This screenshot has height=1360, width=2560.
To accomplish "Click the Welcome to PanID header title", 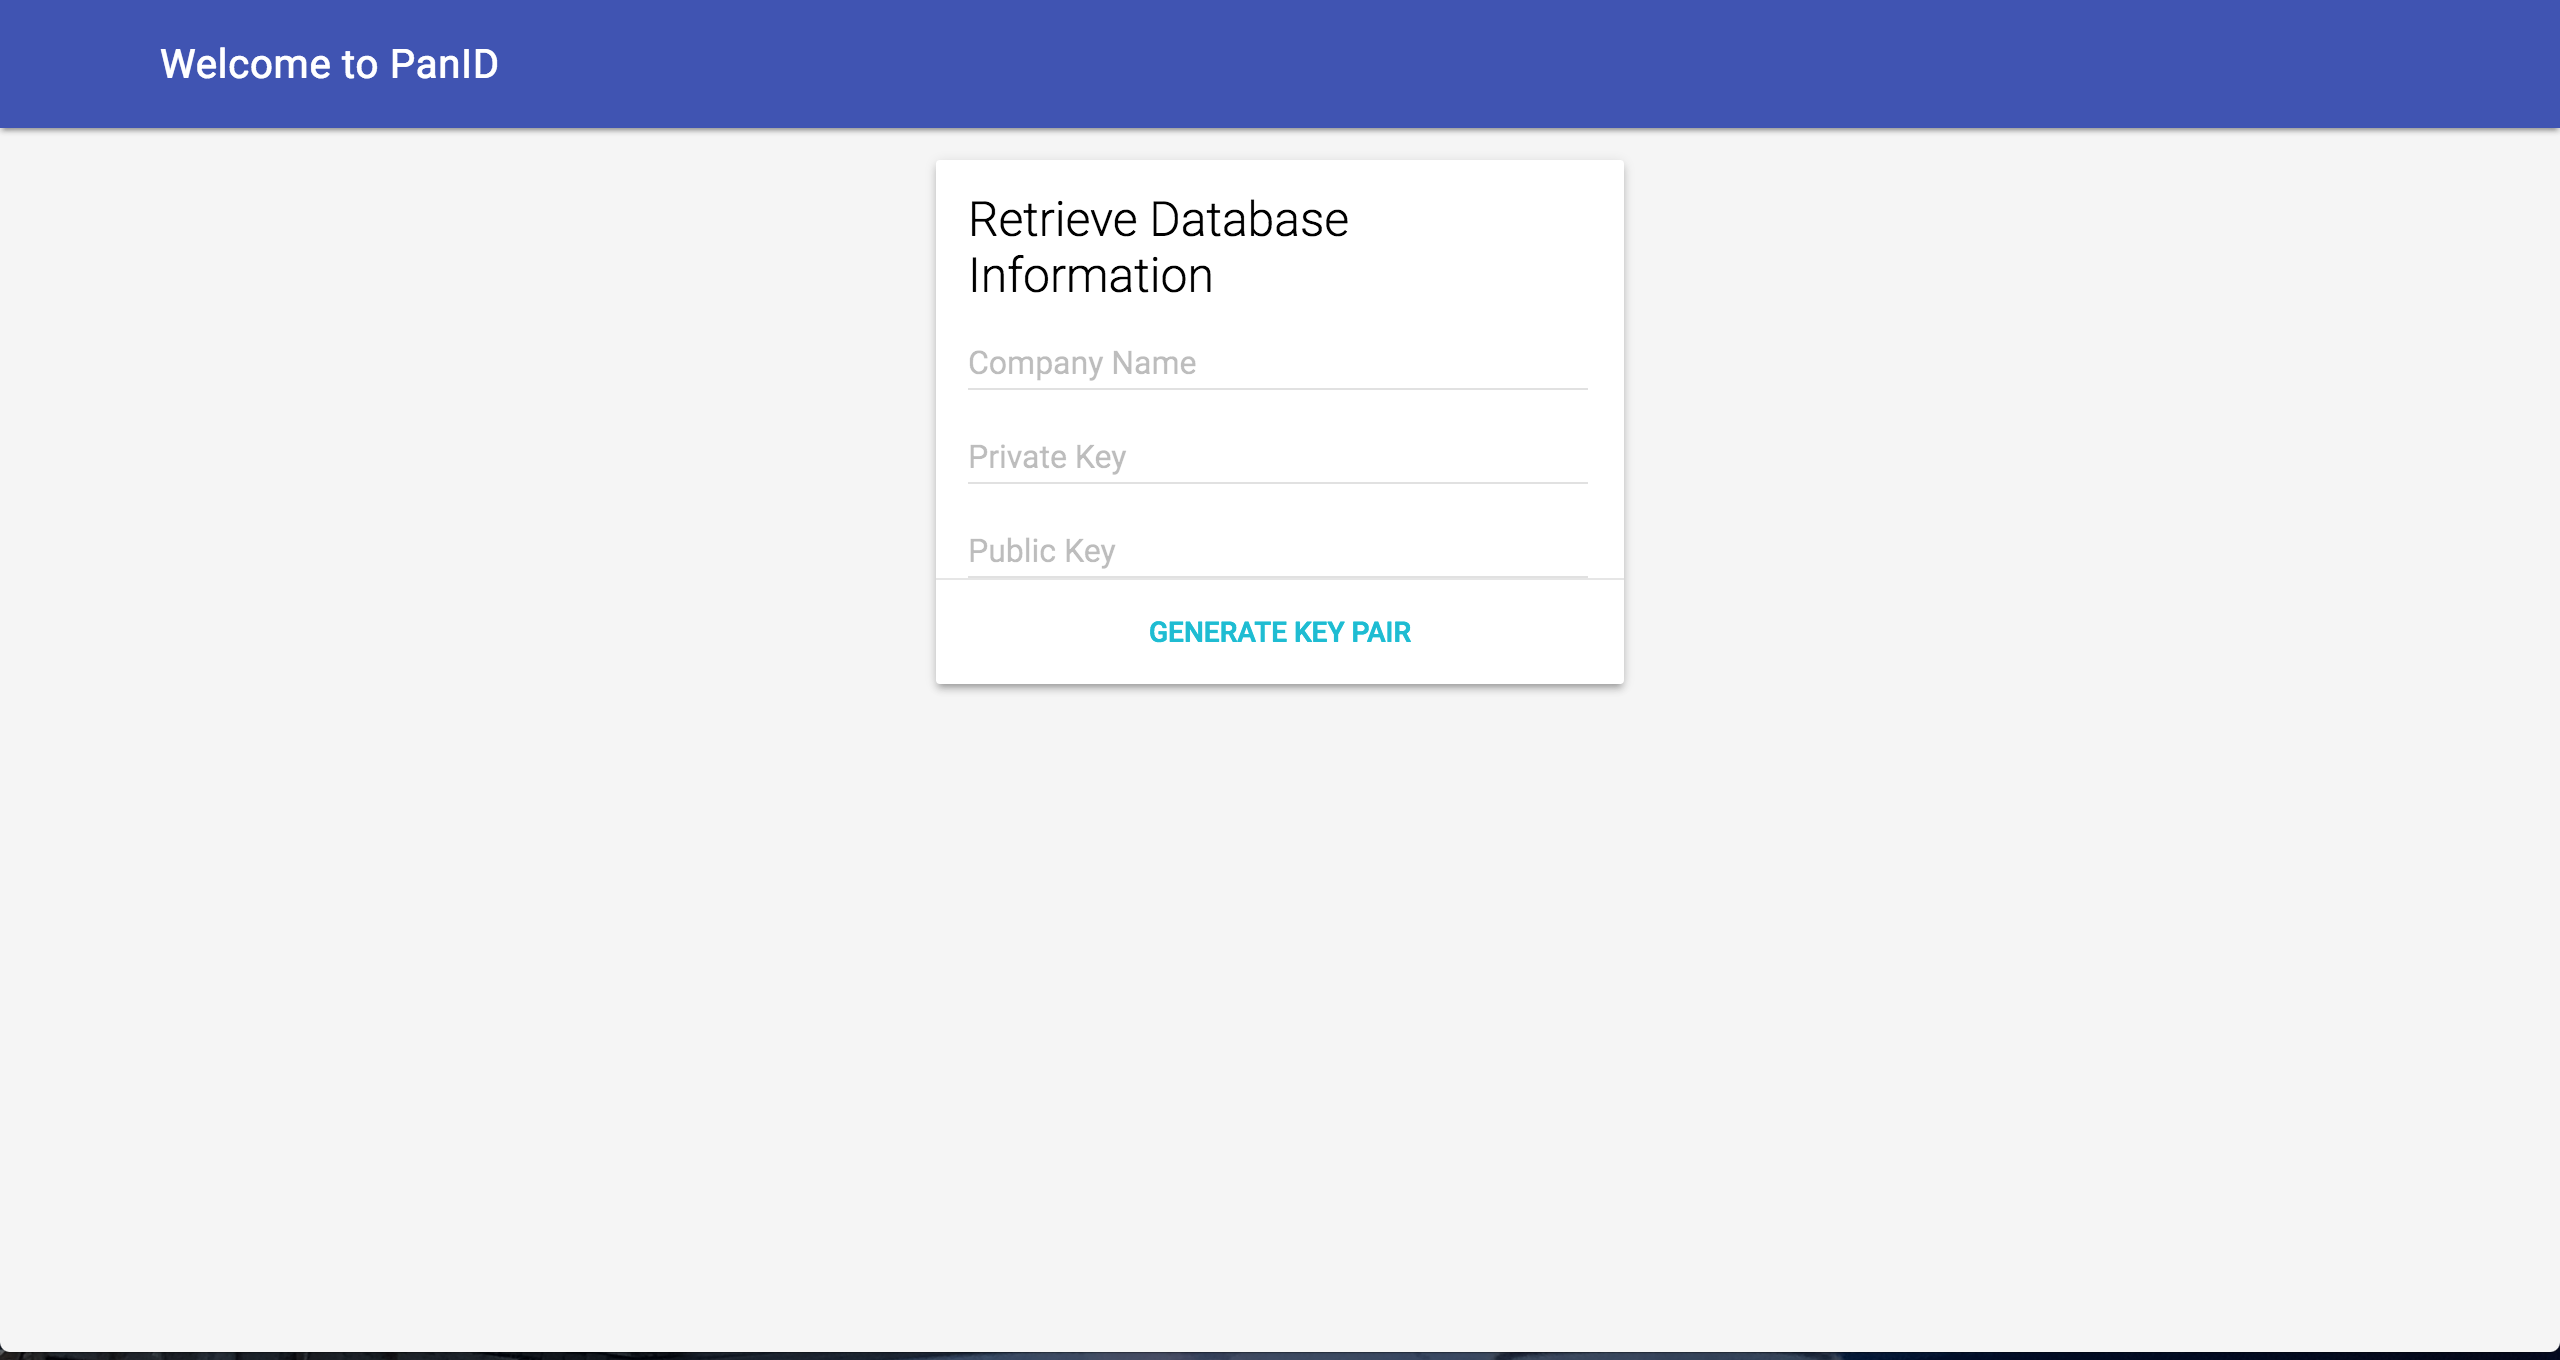I will point(329,64).
